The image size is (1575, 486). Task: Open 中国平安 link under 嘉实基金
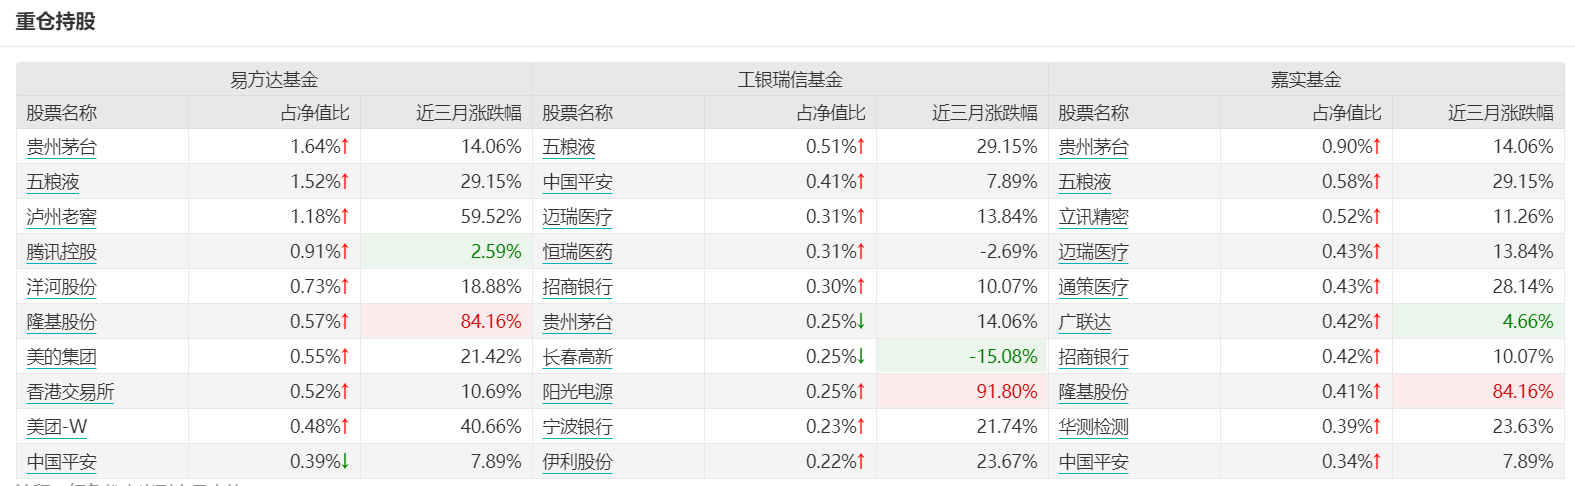point(1093,462)
